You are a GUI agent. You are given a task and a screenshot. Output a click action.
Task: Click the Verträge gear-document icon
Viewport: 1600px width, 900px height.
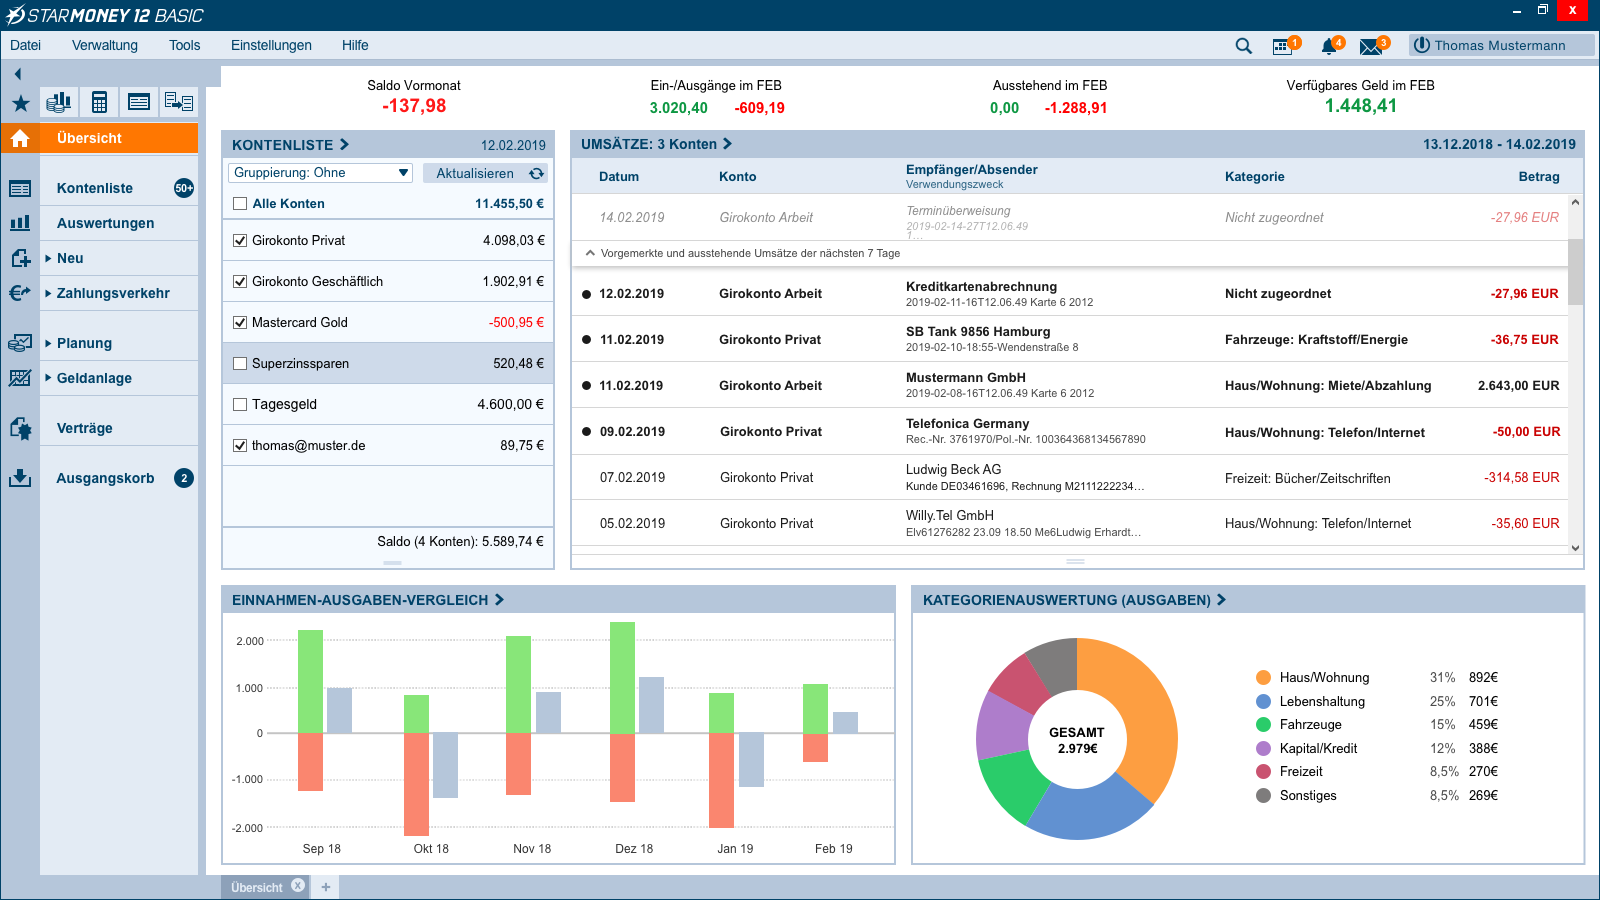click(20, 428)
